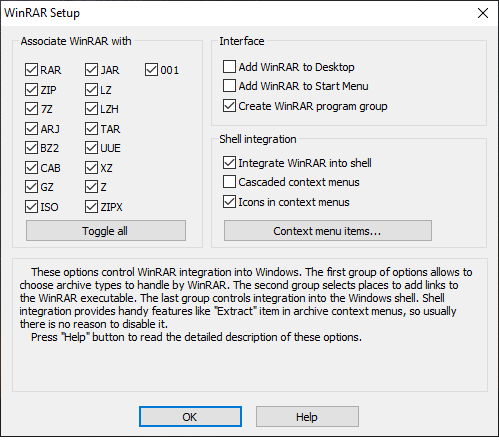Screen dimensions: 499x443
Task: Enable Cascaded context menus
Action: tap(229, 182)
